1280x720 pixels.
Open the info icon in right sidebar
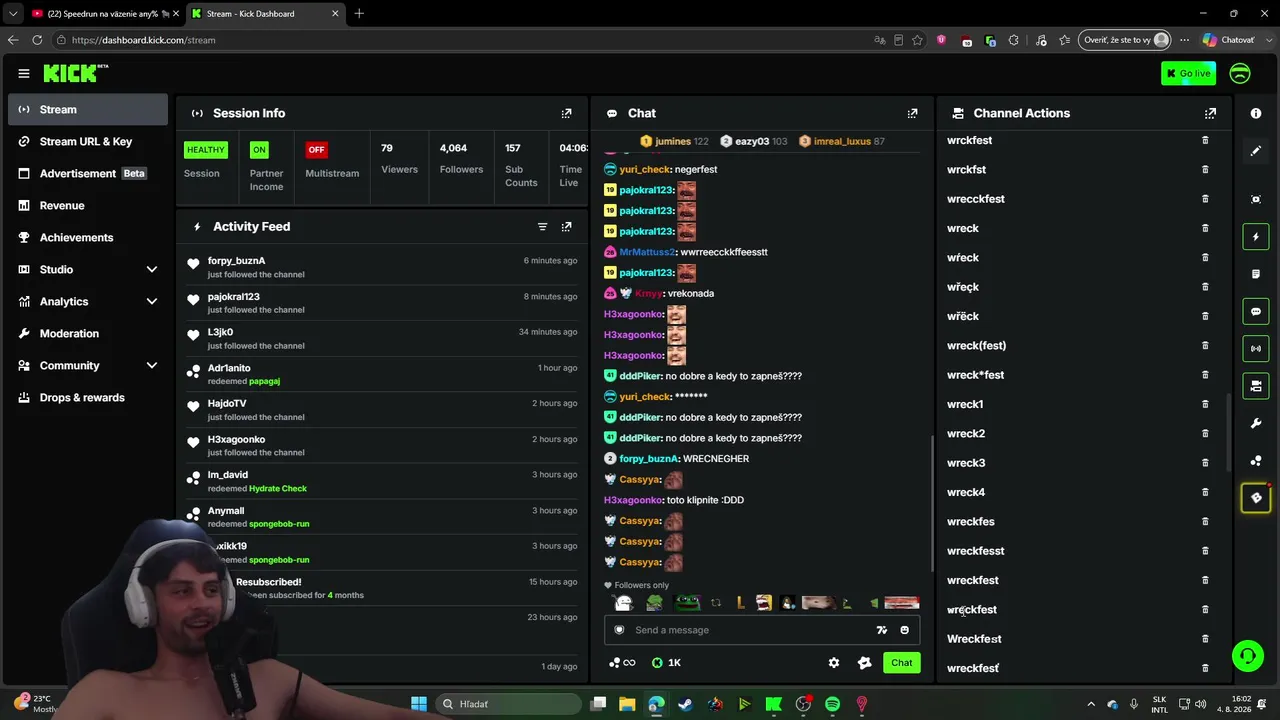[1256, 114]
